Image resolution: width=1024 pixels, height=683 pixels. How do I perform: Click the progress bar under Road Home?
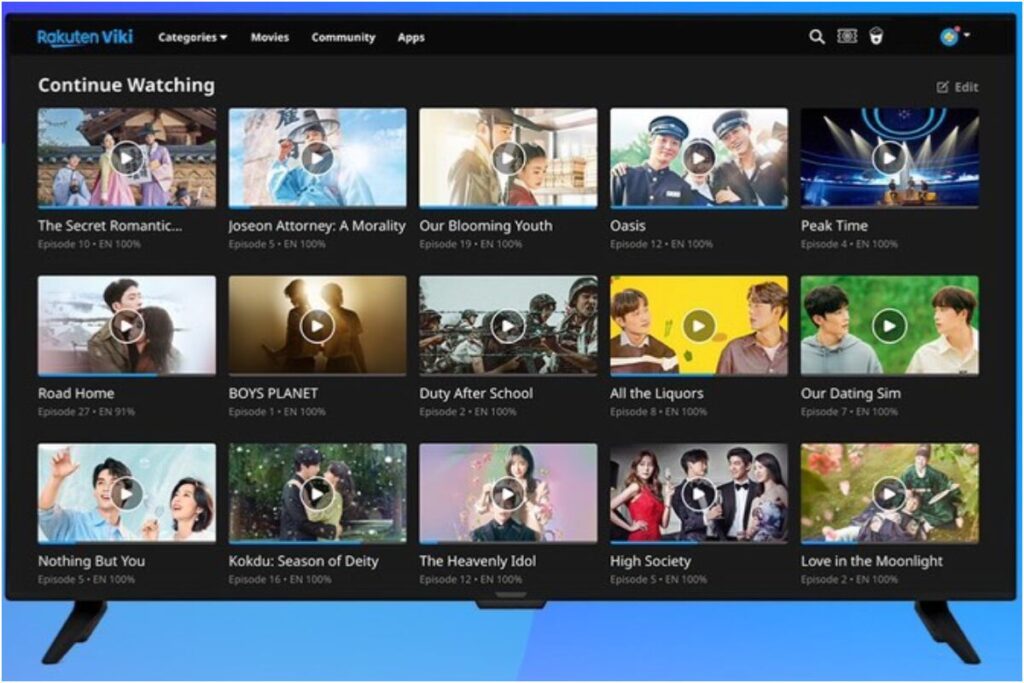click(126, 375)
